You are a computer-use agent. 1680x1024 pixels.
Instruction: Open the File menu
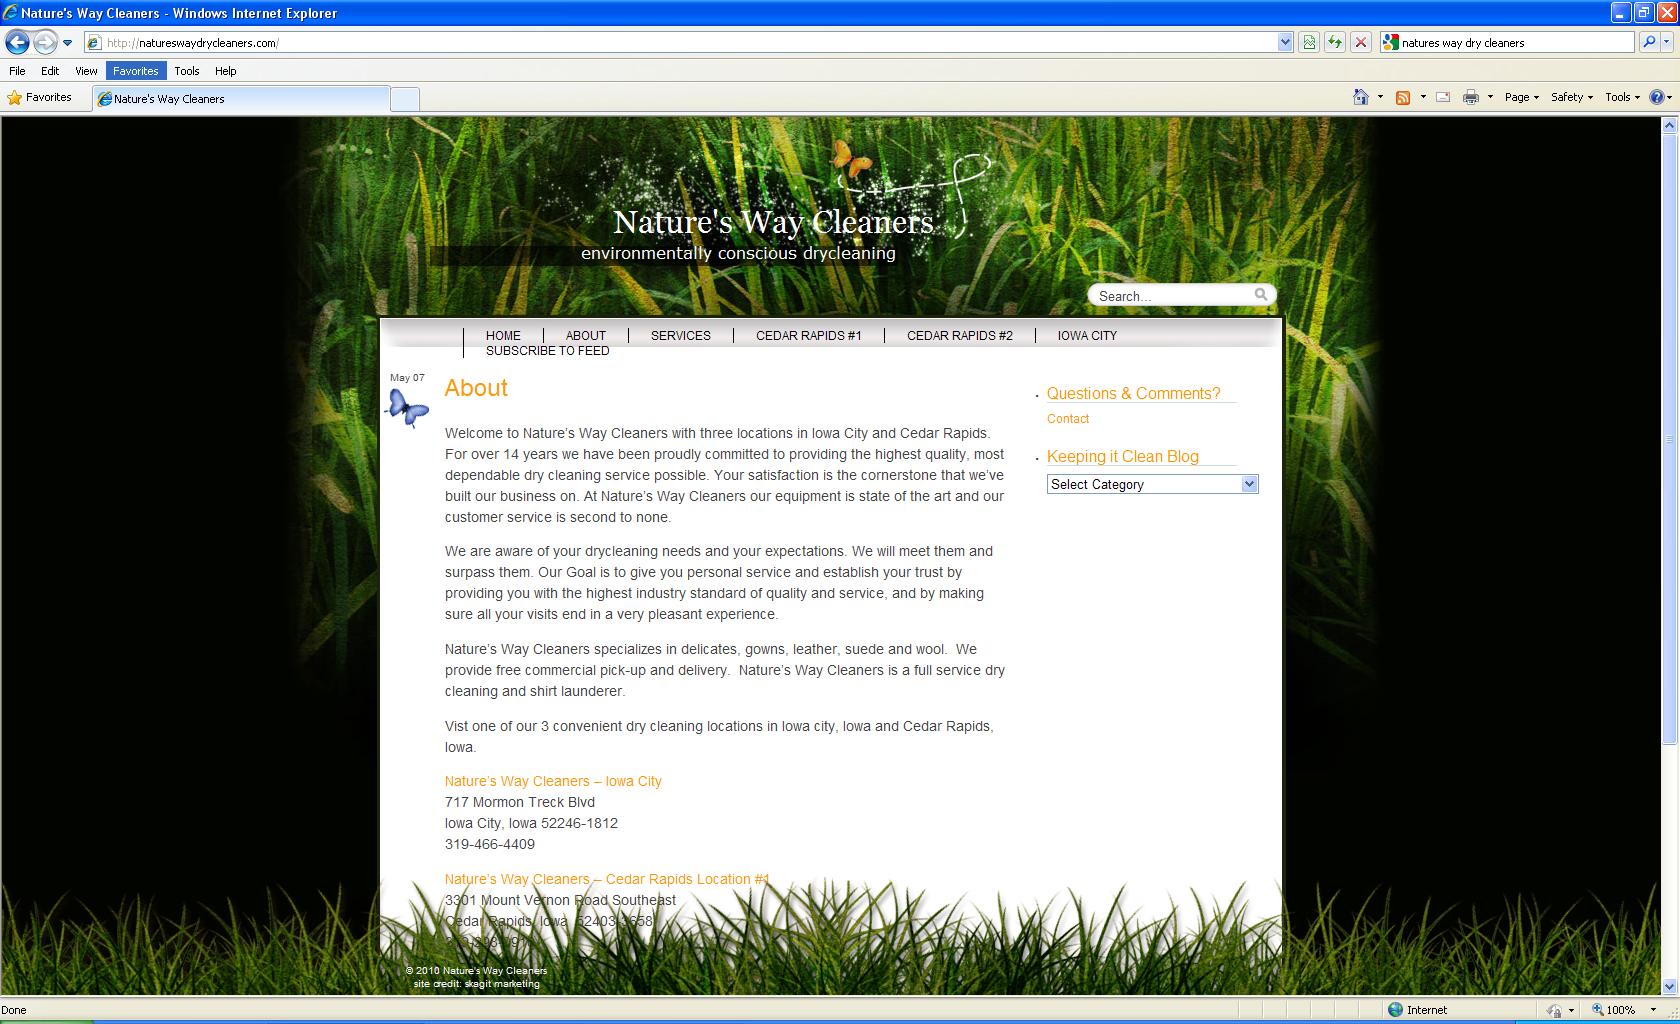(x=17, y=71)
